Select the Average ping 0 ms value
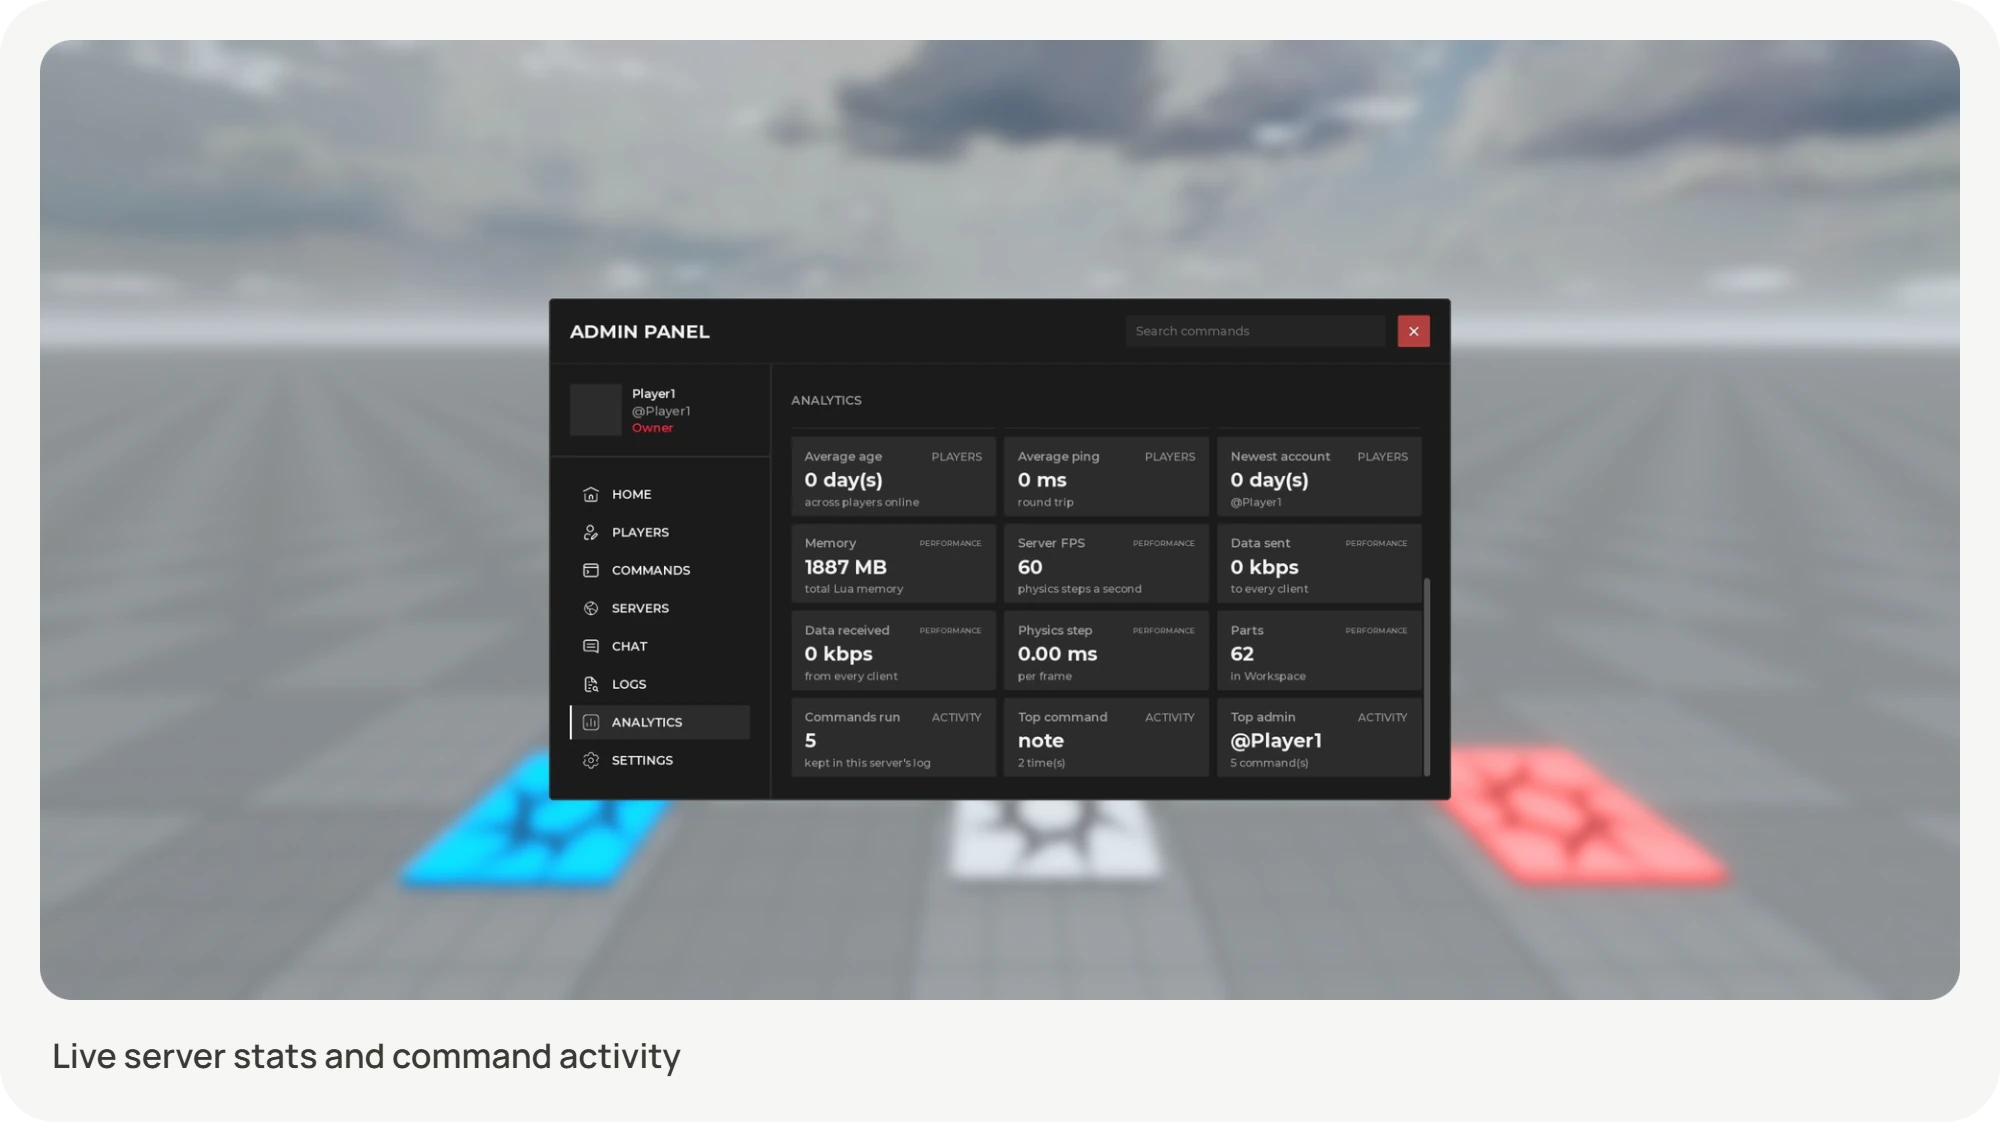Screen dimensions: 2000x1122 click(x=1042, y=480)
